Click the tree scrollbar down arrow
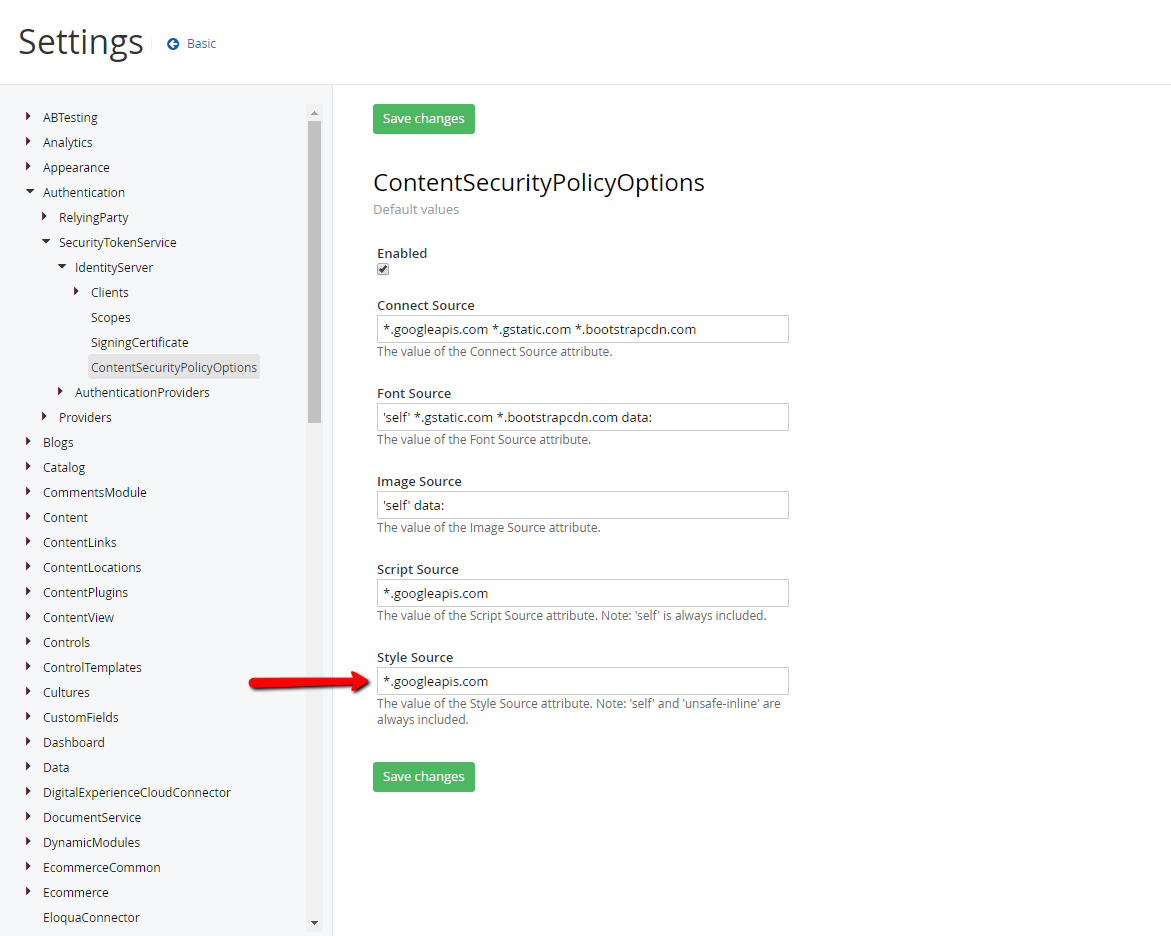Viewport: 1171px width, 936px height. coord(314,923)
